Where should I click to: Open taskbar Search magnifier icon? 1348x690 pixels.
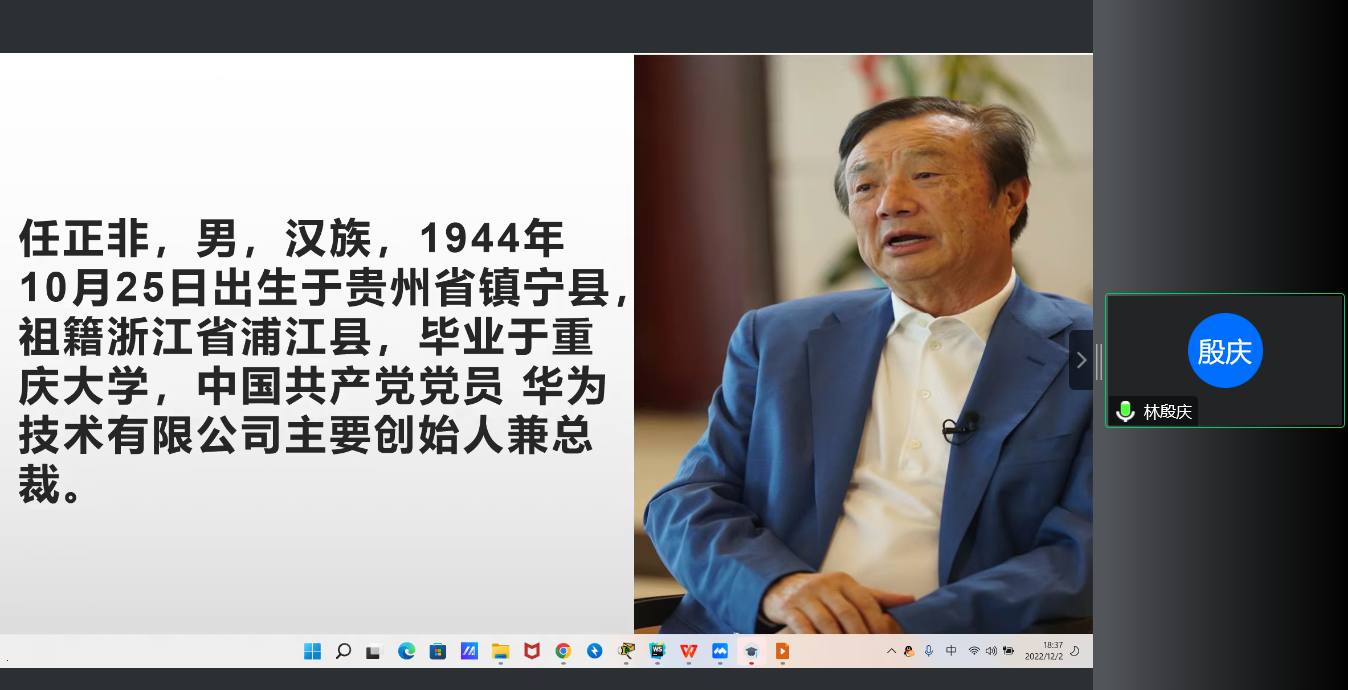coord(343,651)
